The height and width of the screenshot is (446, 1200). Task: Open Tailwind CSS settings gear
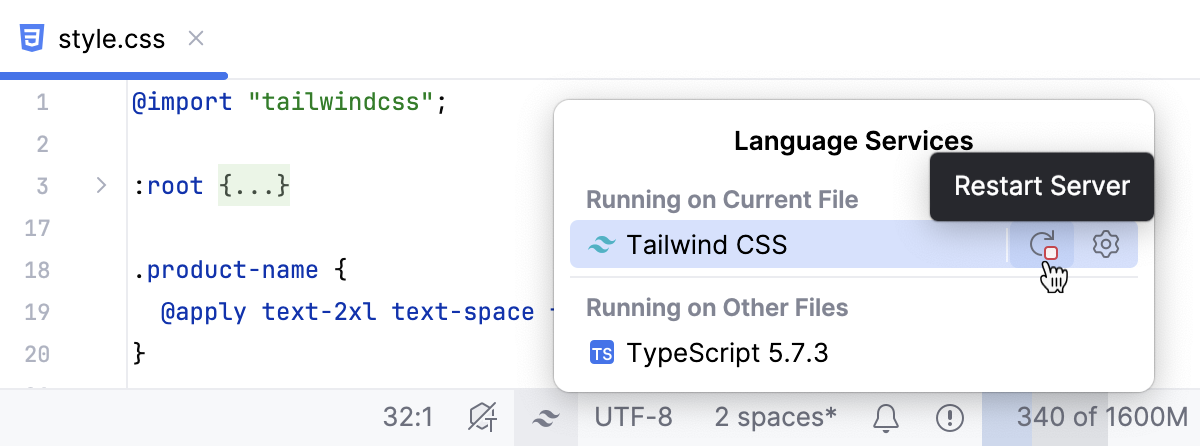coord(1105,244)
